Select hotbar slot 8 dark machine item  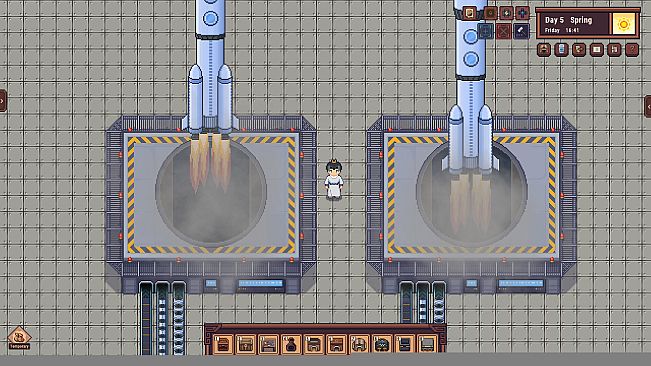click(x=382, y=344)
